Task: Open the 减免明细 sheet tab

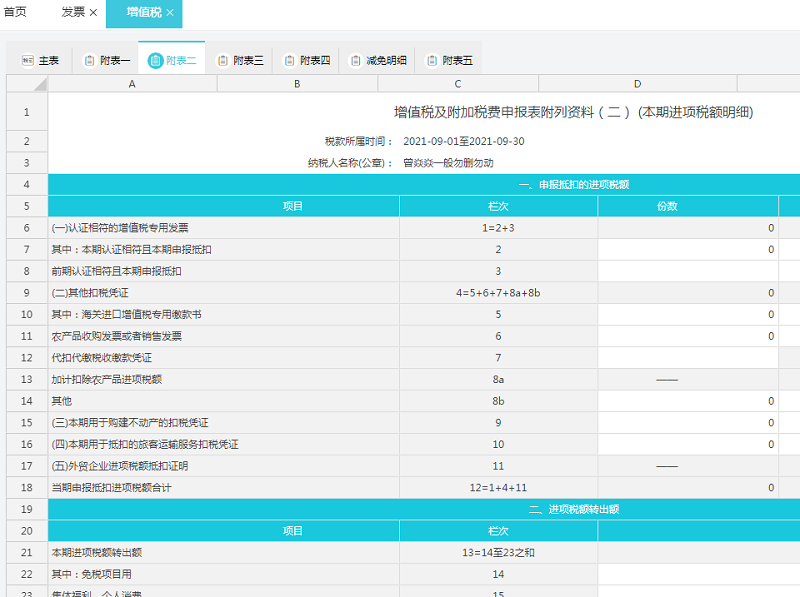Action: click(384, 61)
